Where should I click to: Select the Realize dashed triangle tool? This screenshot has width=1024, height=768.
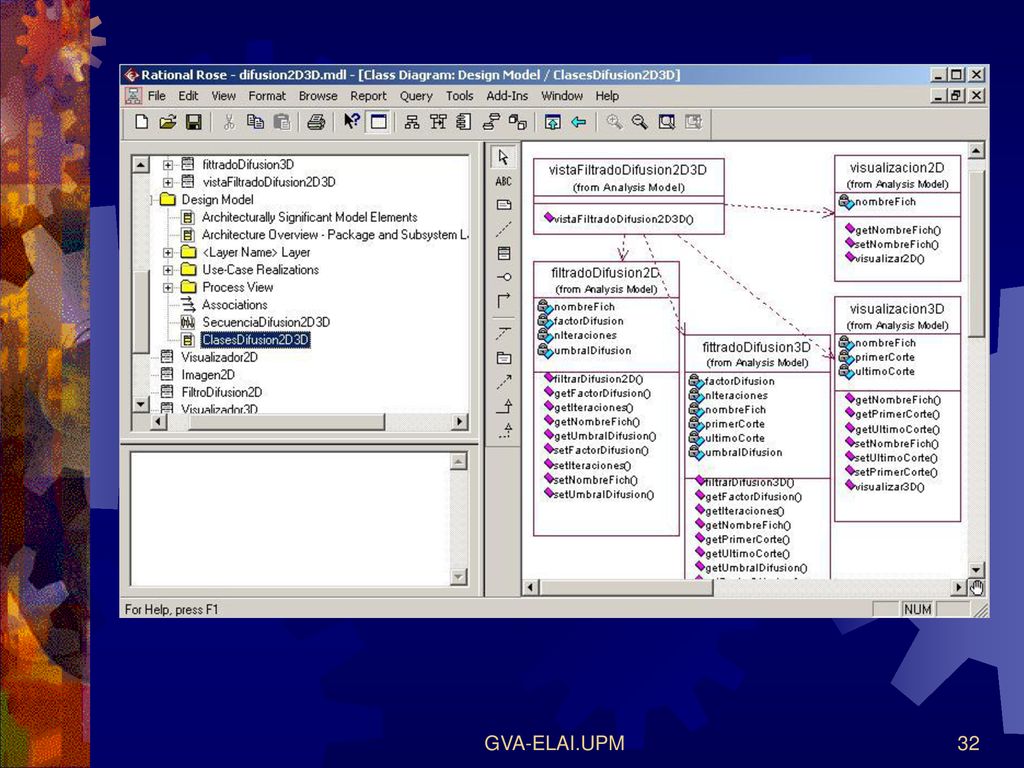[503, 430]
